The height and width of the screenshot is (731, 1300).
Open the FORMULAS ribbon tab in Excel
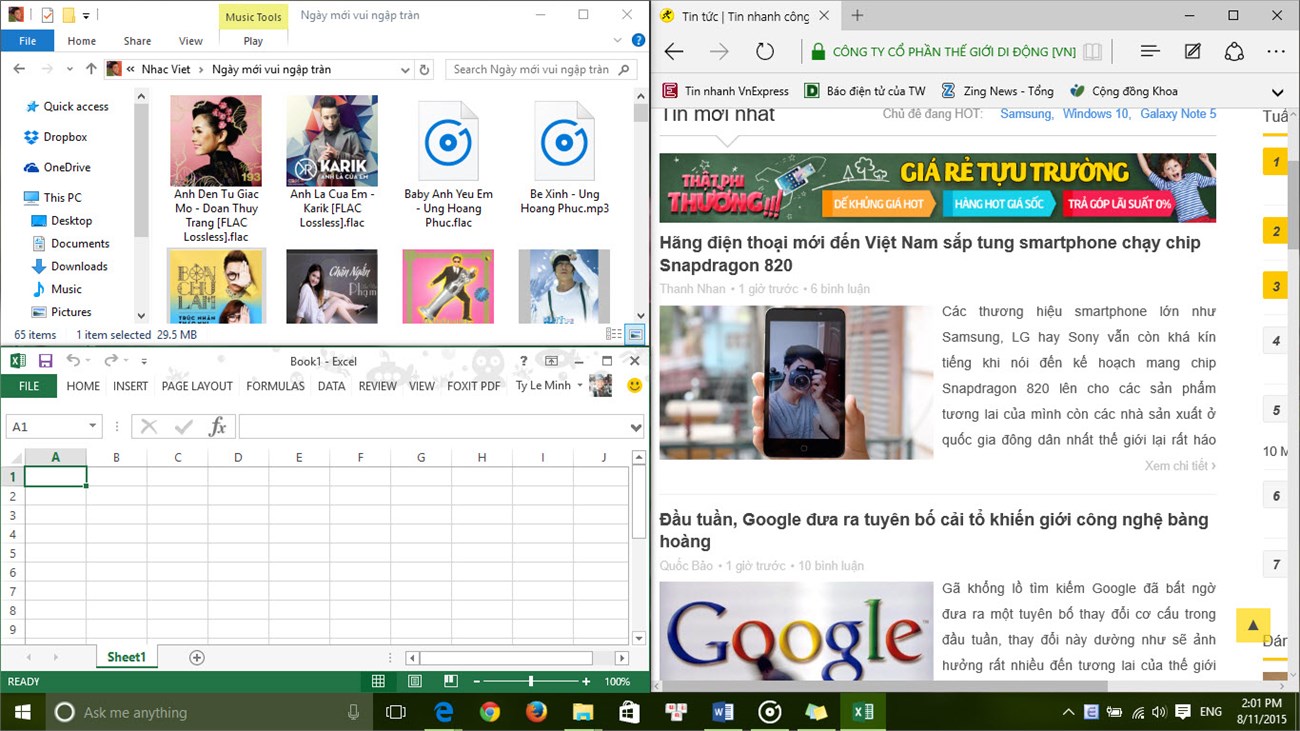[275, 386]
